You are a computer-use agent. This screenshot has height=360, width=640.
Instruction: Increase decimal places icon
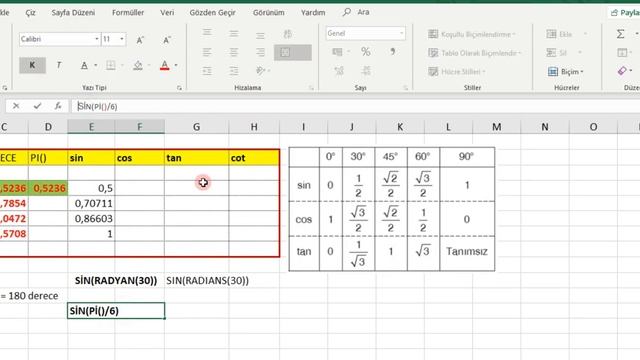(339, 71)
